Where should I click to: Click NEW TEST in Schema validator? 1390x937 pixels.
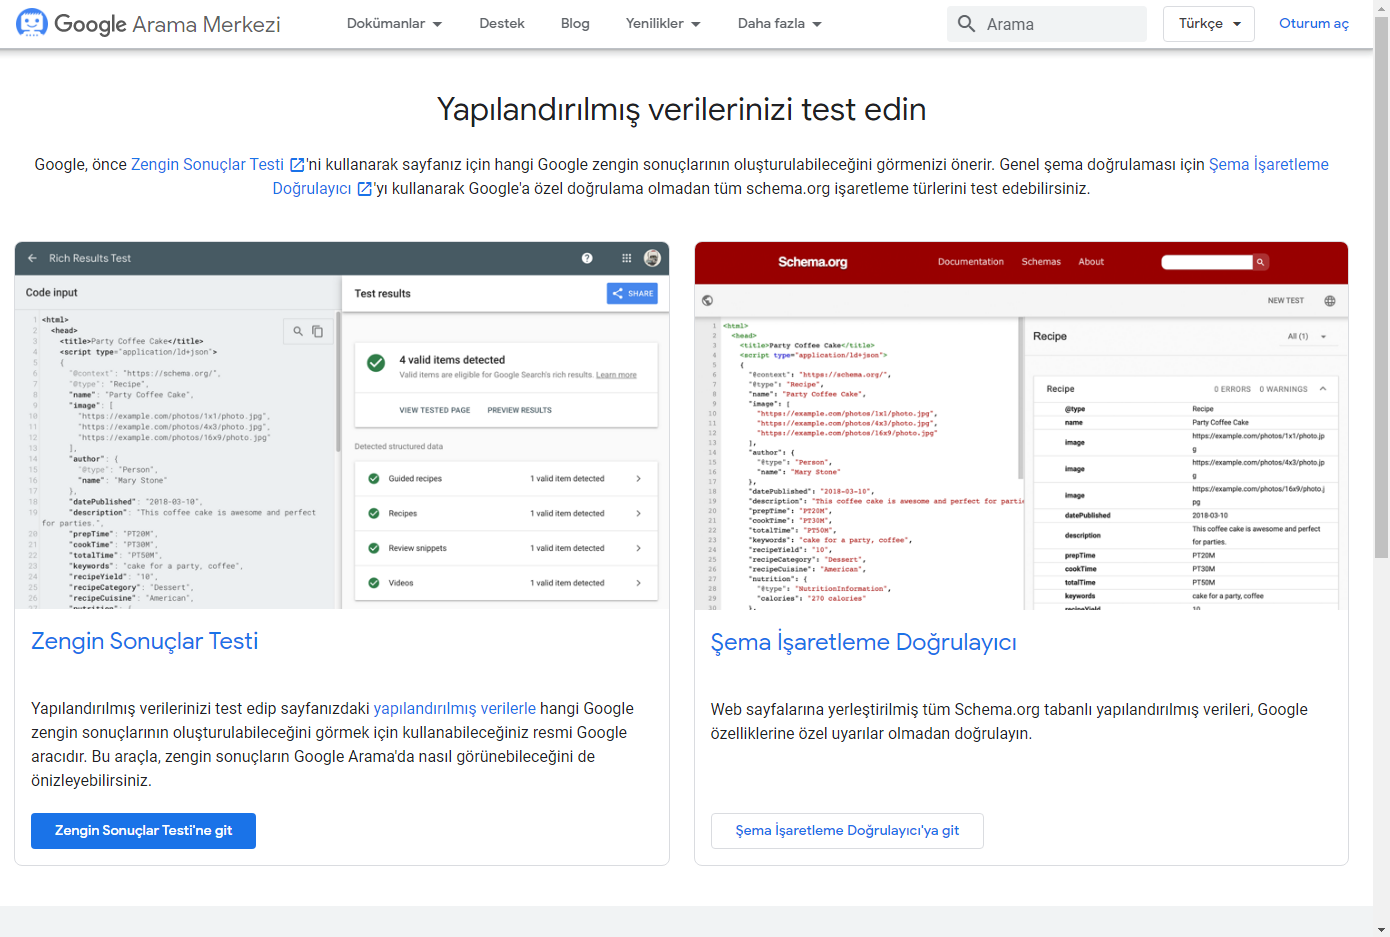pos(1286,301)
